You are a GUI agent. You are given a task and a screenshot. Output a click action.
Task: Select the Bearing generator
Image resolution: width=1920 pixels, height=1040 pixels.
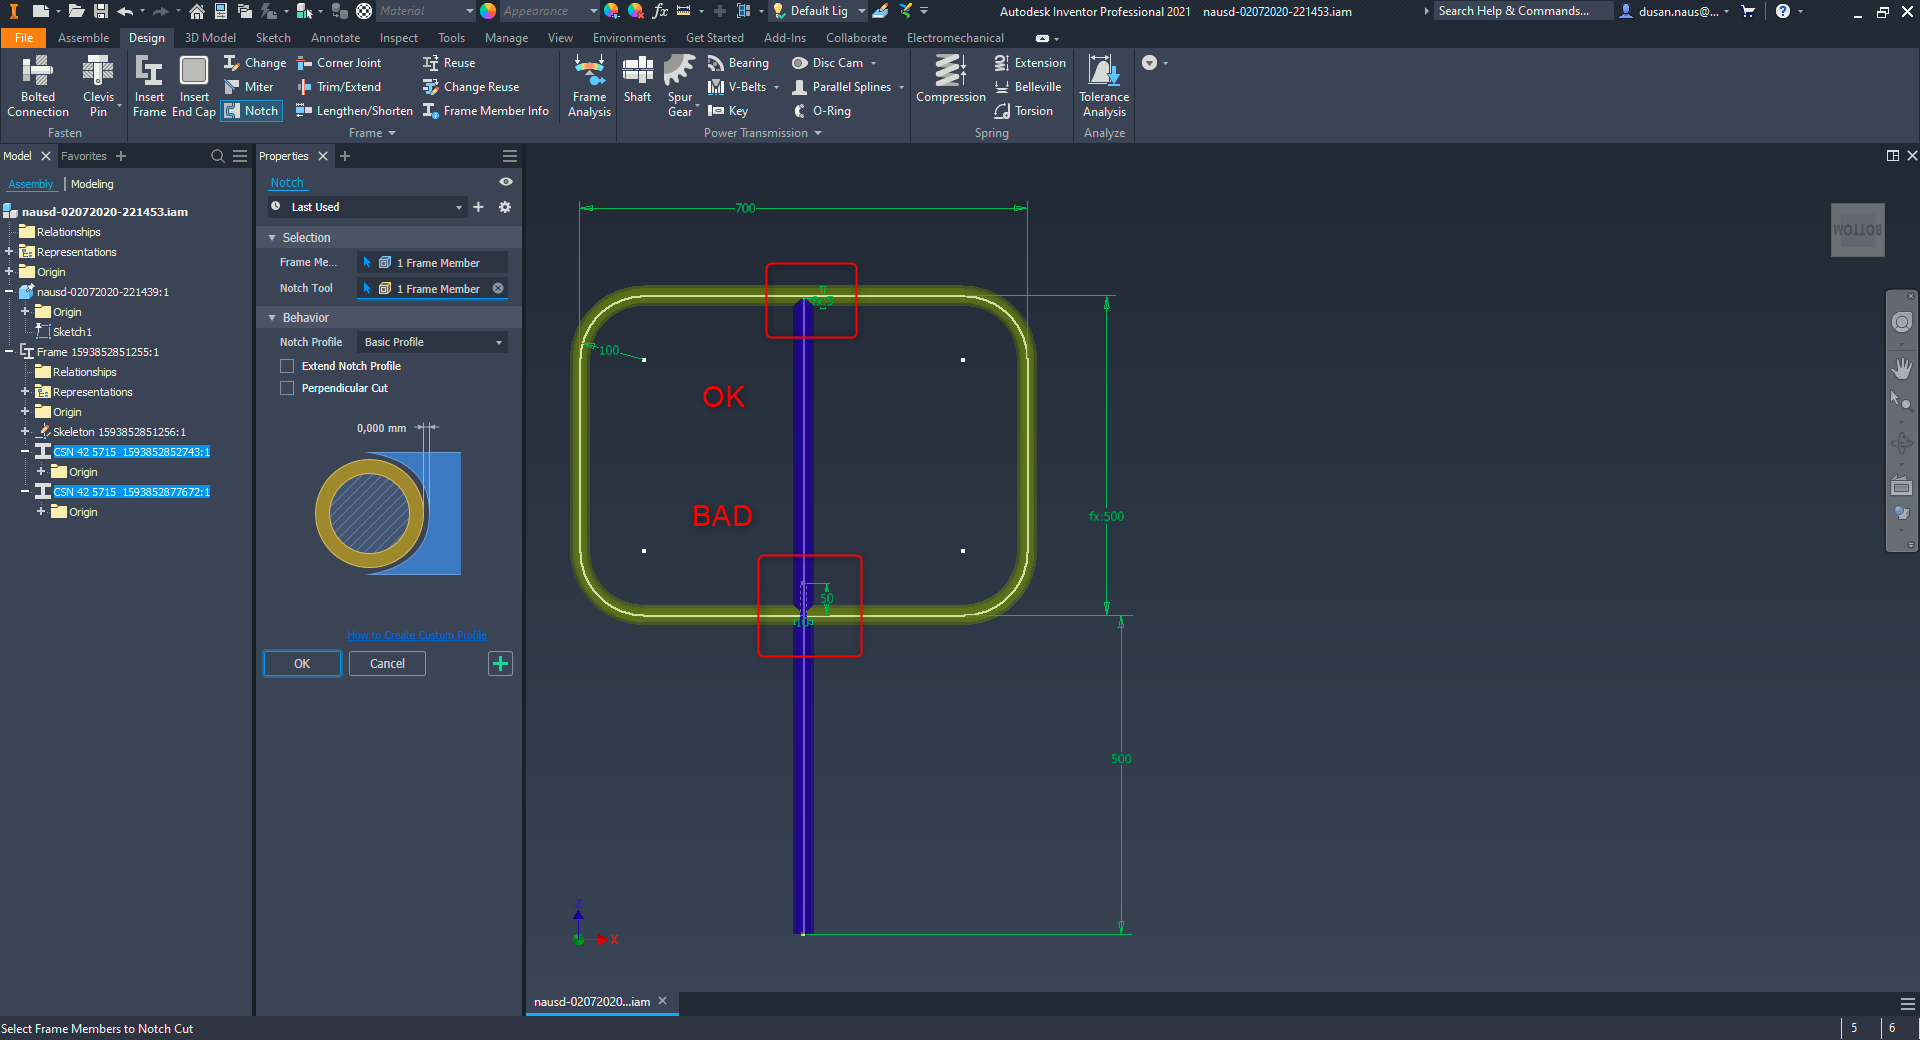point(738,63)
